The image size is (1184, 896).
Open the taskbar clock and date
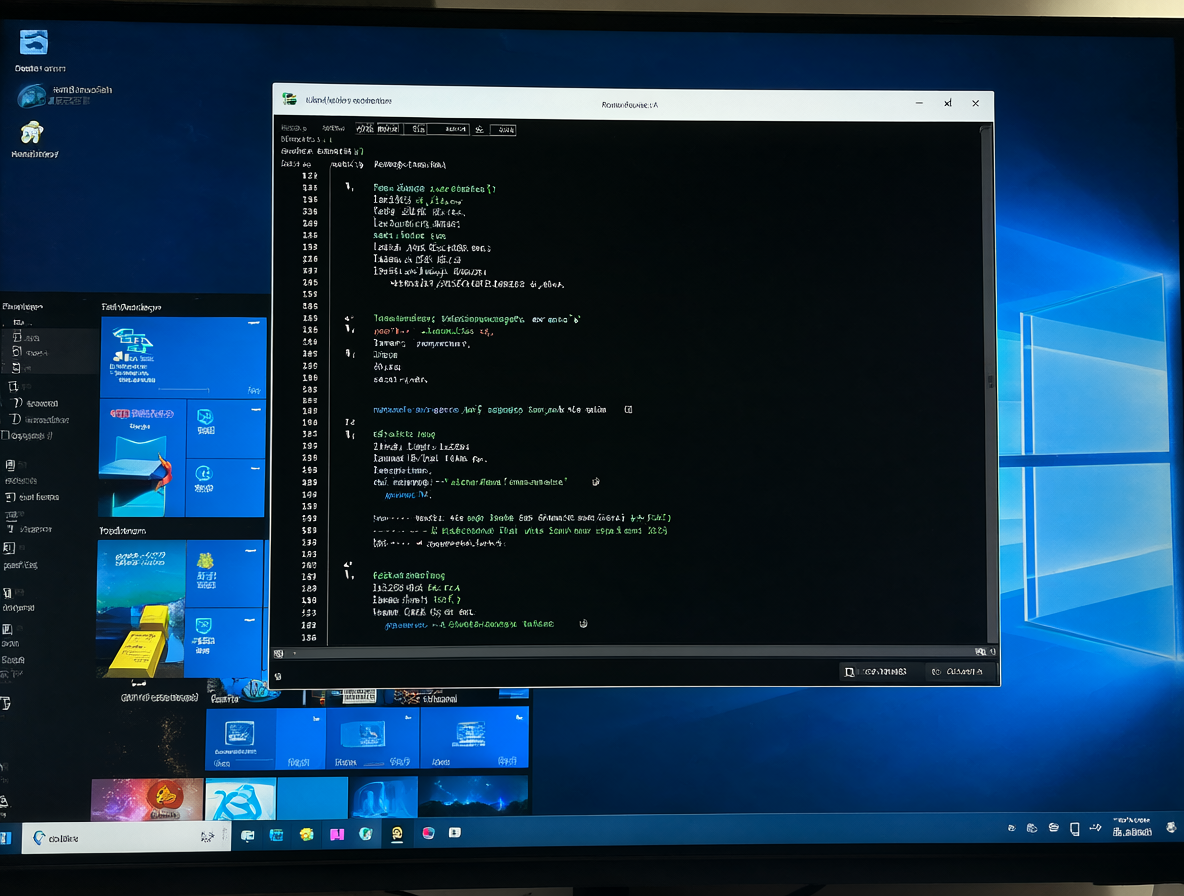point(1132,827)
